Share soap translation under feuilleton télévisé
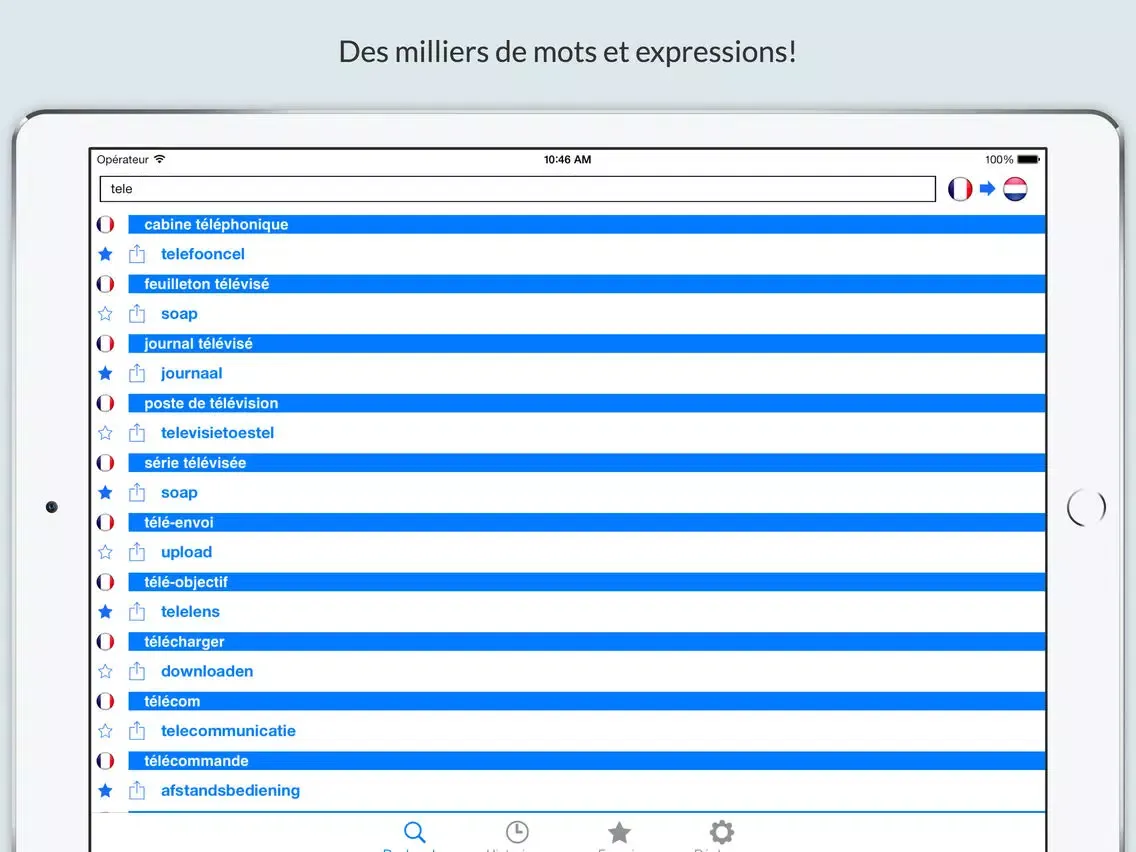1136x852 pixels. [137, 313]
